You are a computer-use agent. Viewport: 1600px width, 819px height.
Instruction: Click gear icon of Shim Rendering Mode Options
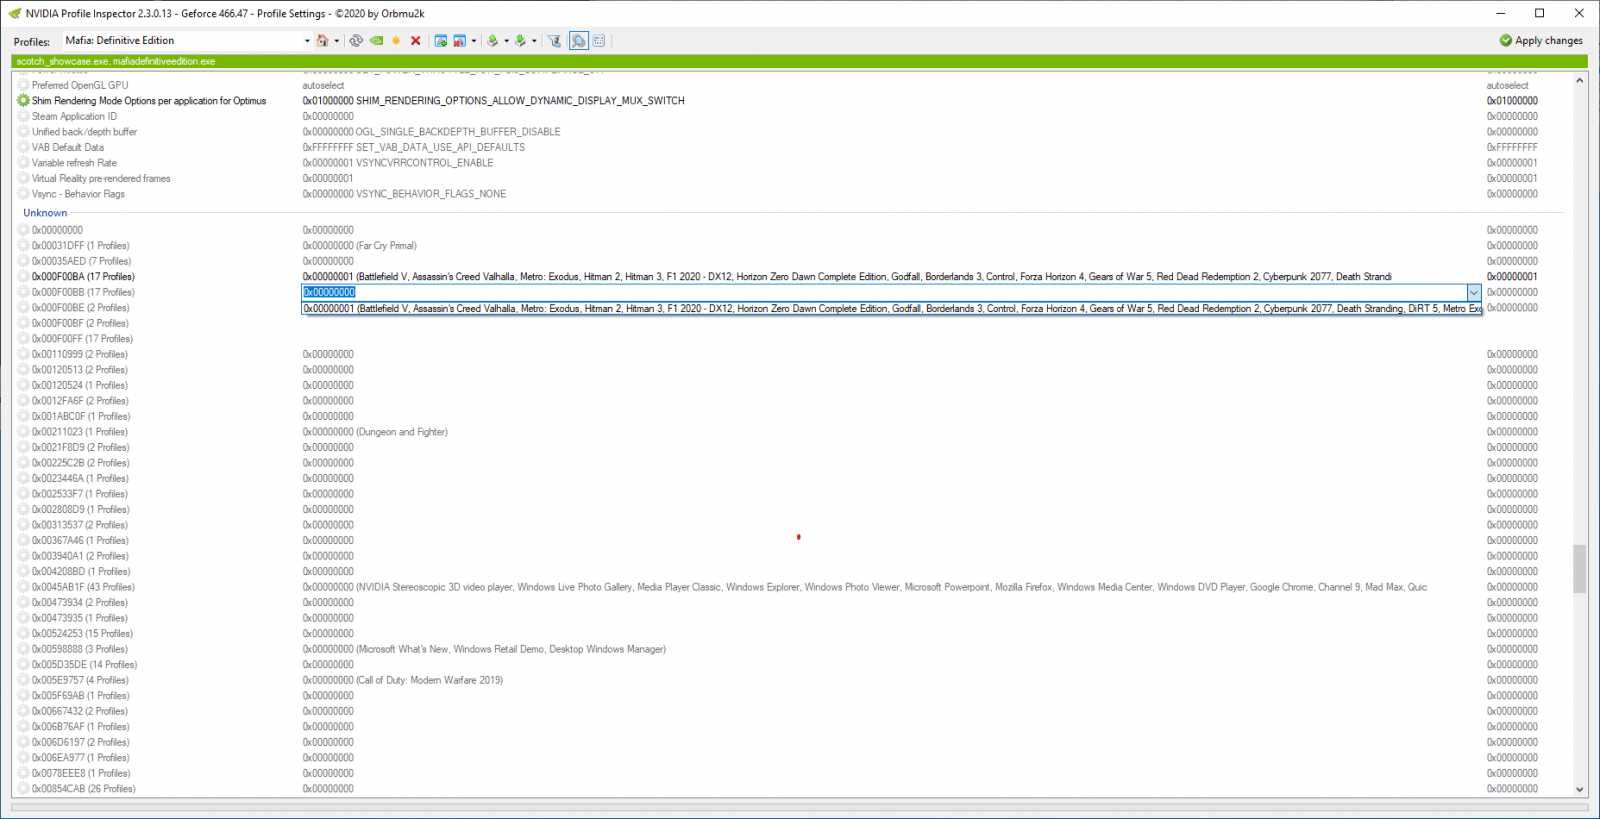(23, 101)
